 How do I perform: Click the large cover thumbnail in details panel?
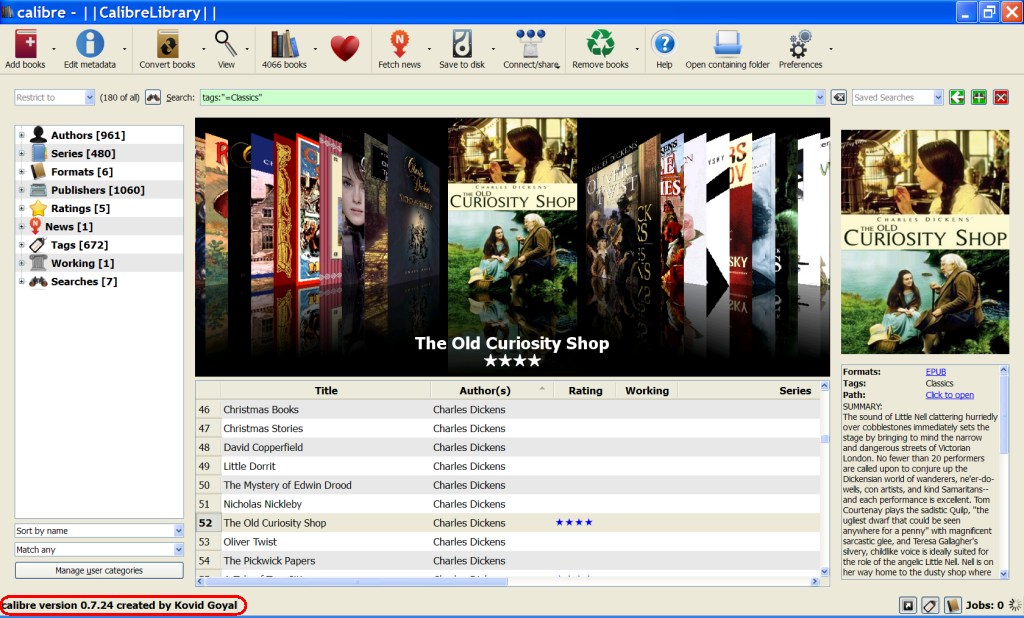(925, 242)
